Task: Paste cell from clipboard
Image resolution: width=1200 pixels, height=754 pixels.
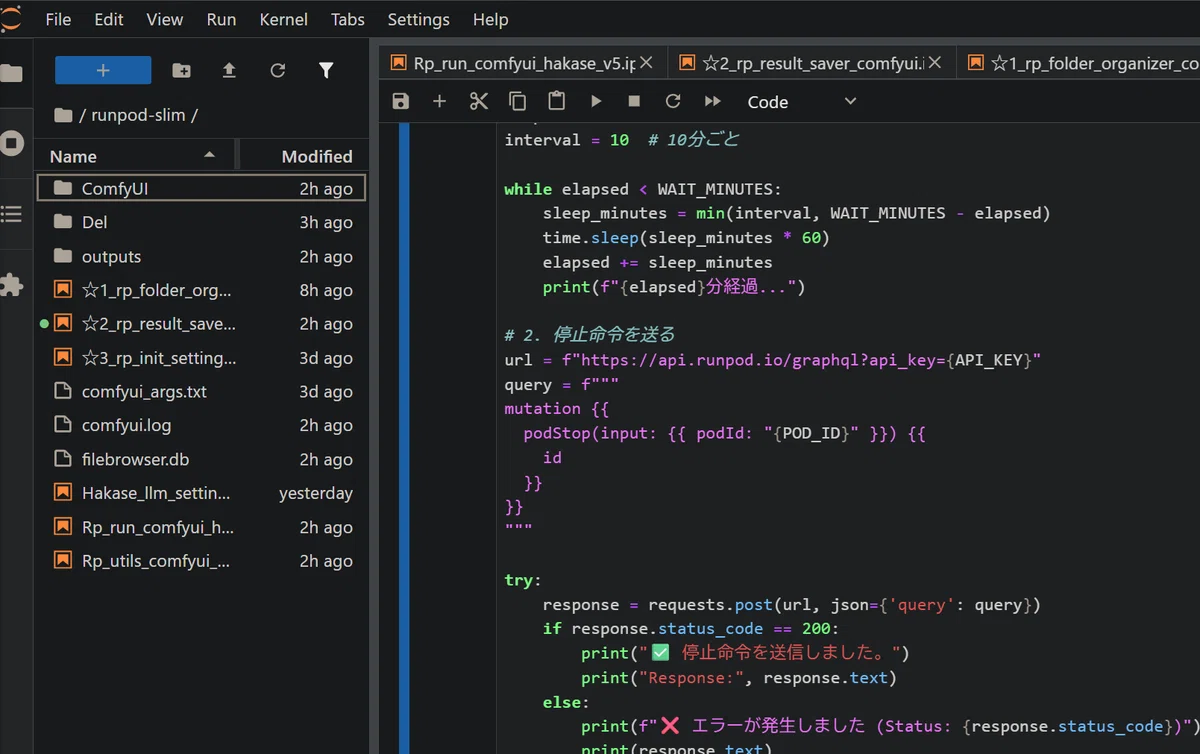Action: [x=556, y=101]
